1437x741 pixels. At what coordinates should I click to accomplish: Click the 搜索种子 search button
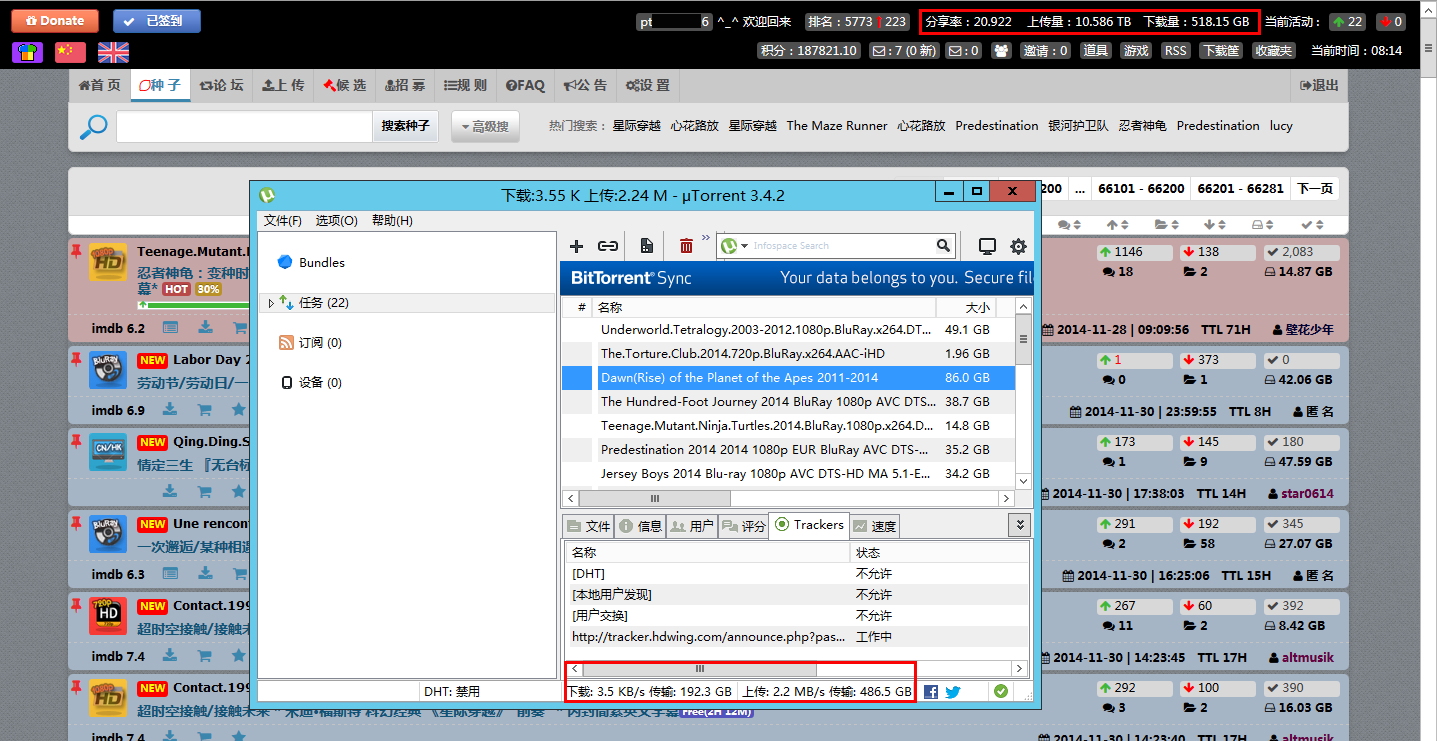405,126
